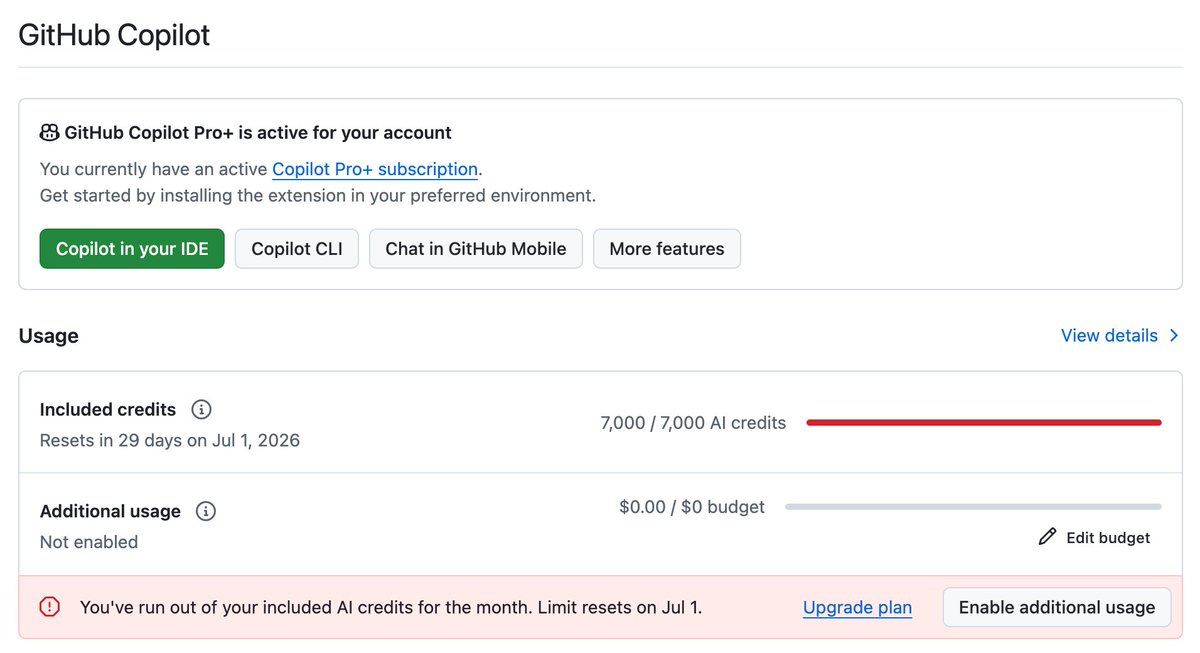This screenshot has width=1200, height=653.
Task: Click the chevron arrow beside View details
Action: coord(1174,335)
